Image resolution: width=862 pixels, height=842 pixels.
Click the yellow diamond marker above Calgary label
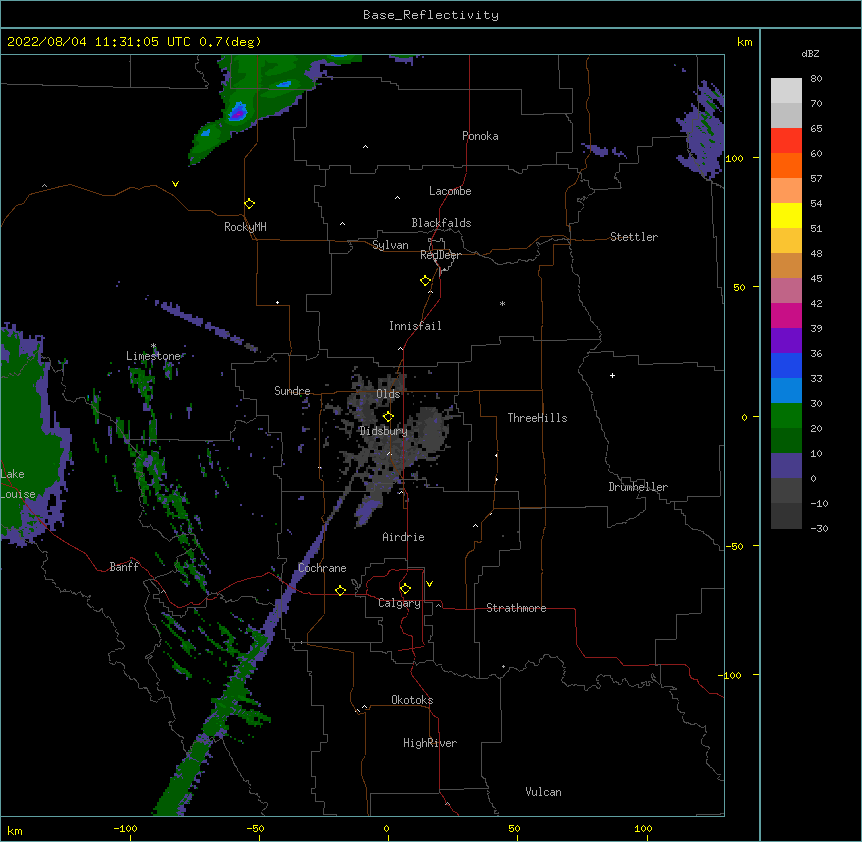[x=405, y=589]
